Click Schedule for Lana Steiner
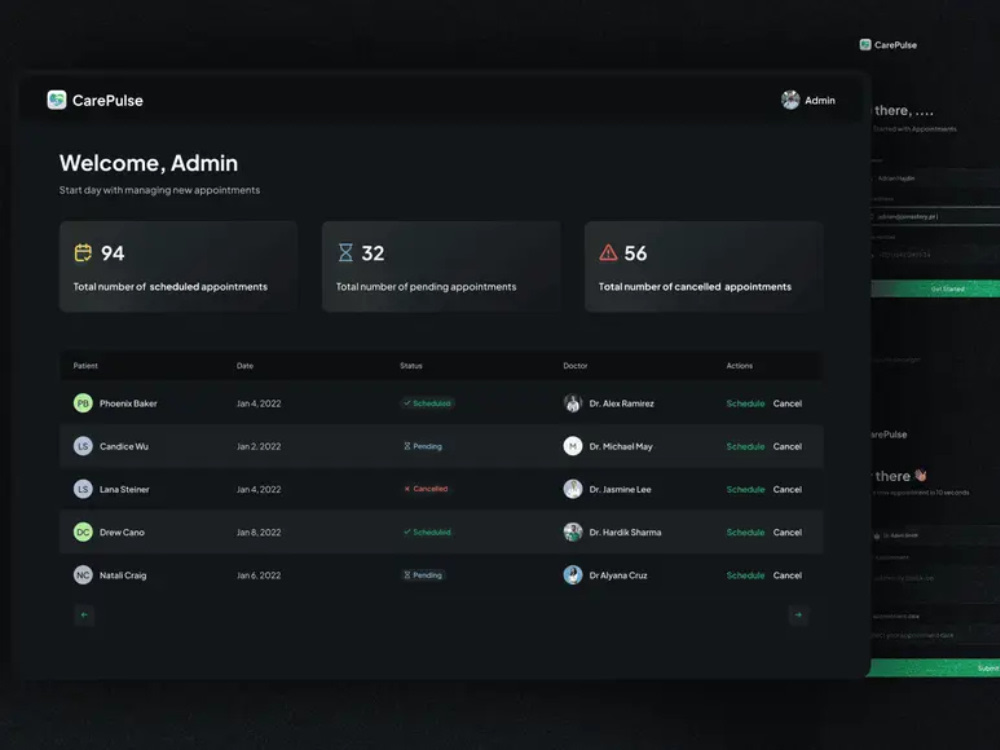This screenshot has height=750, width=1000. click(745, 489)
